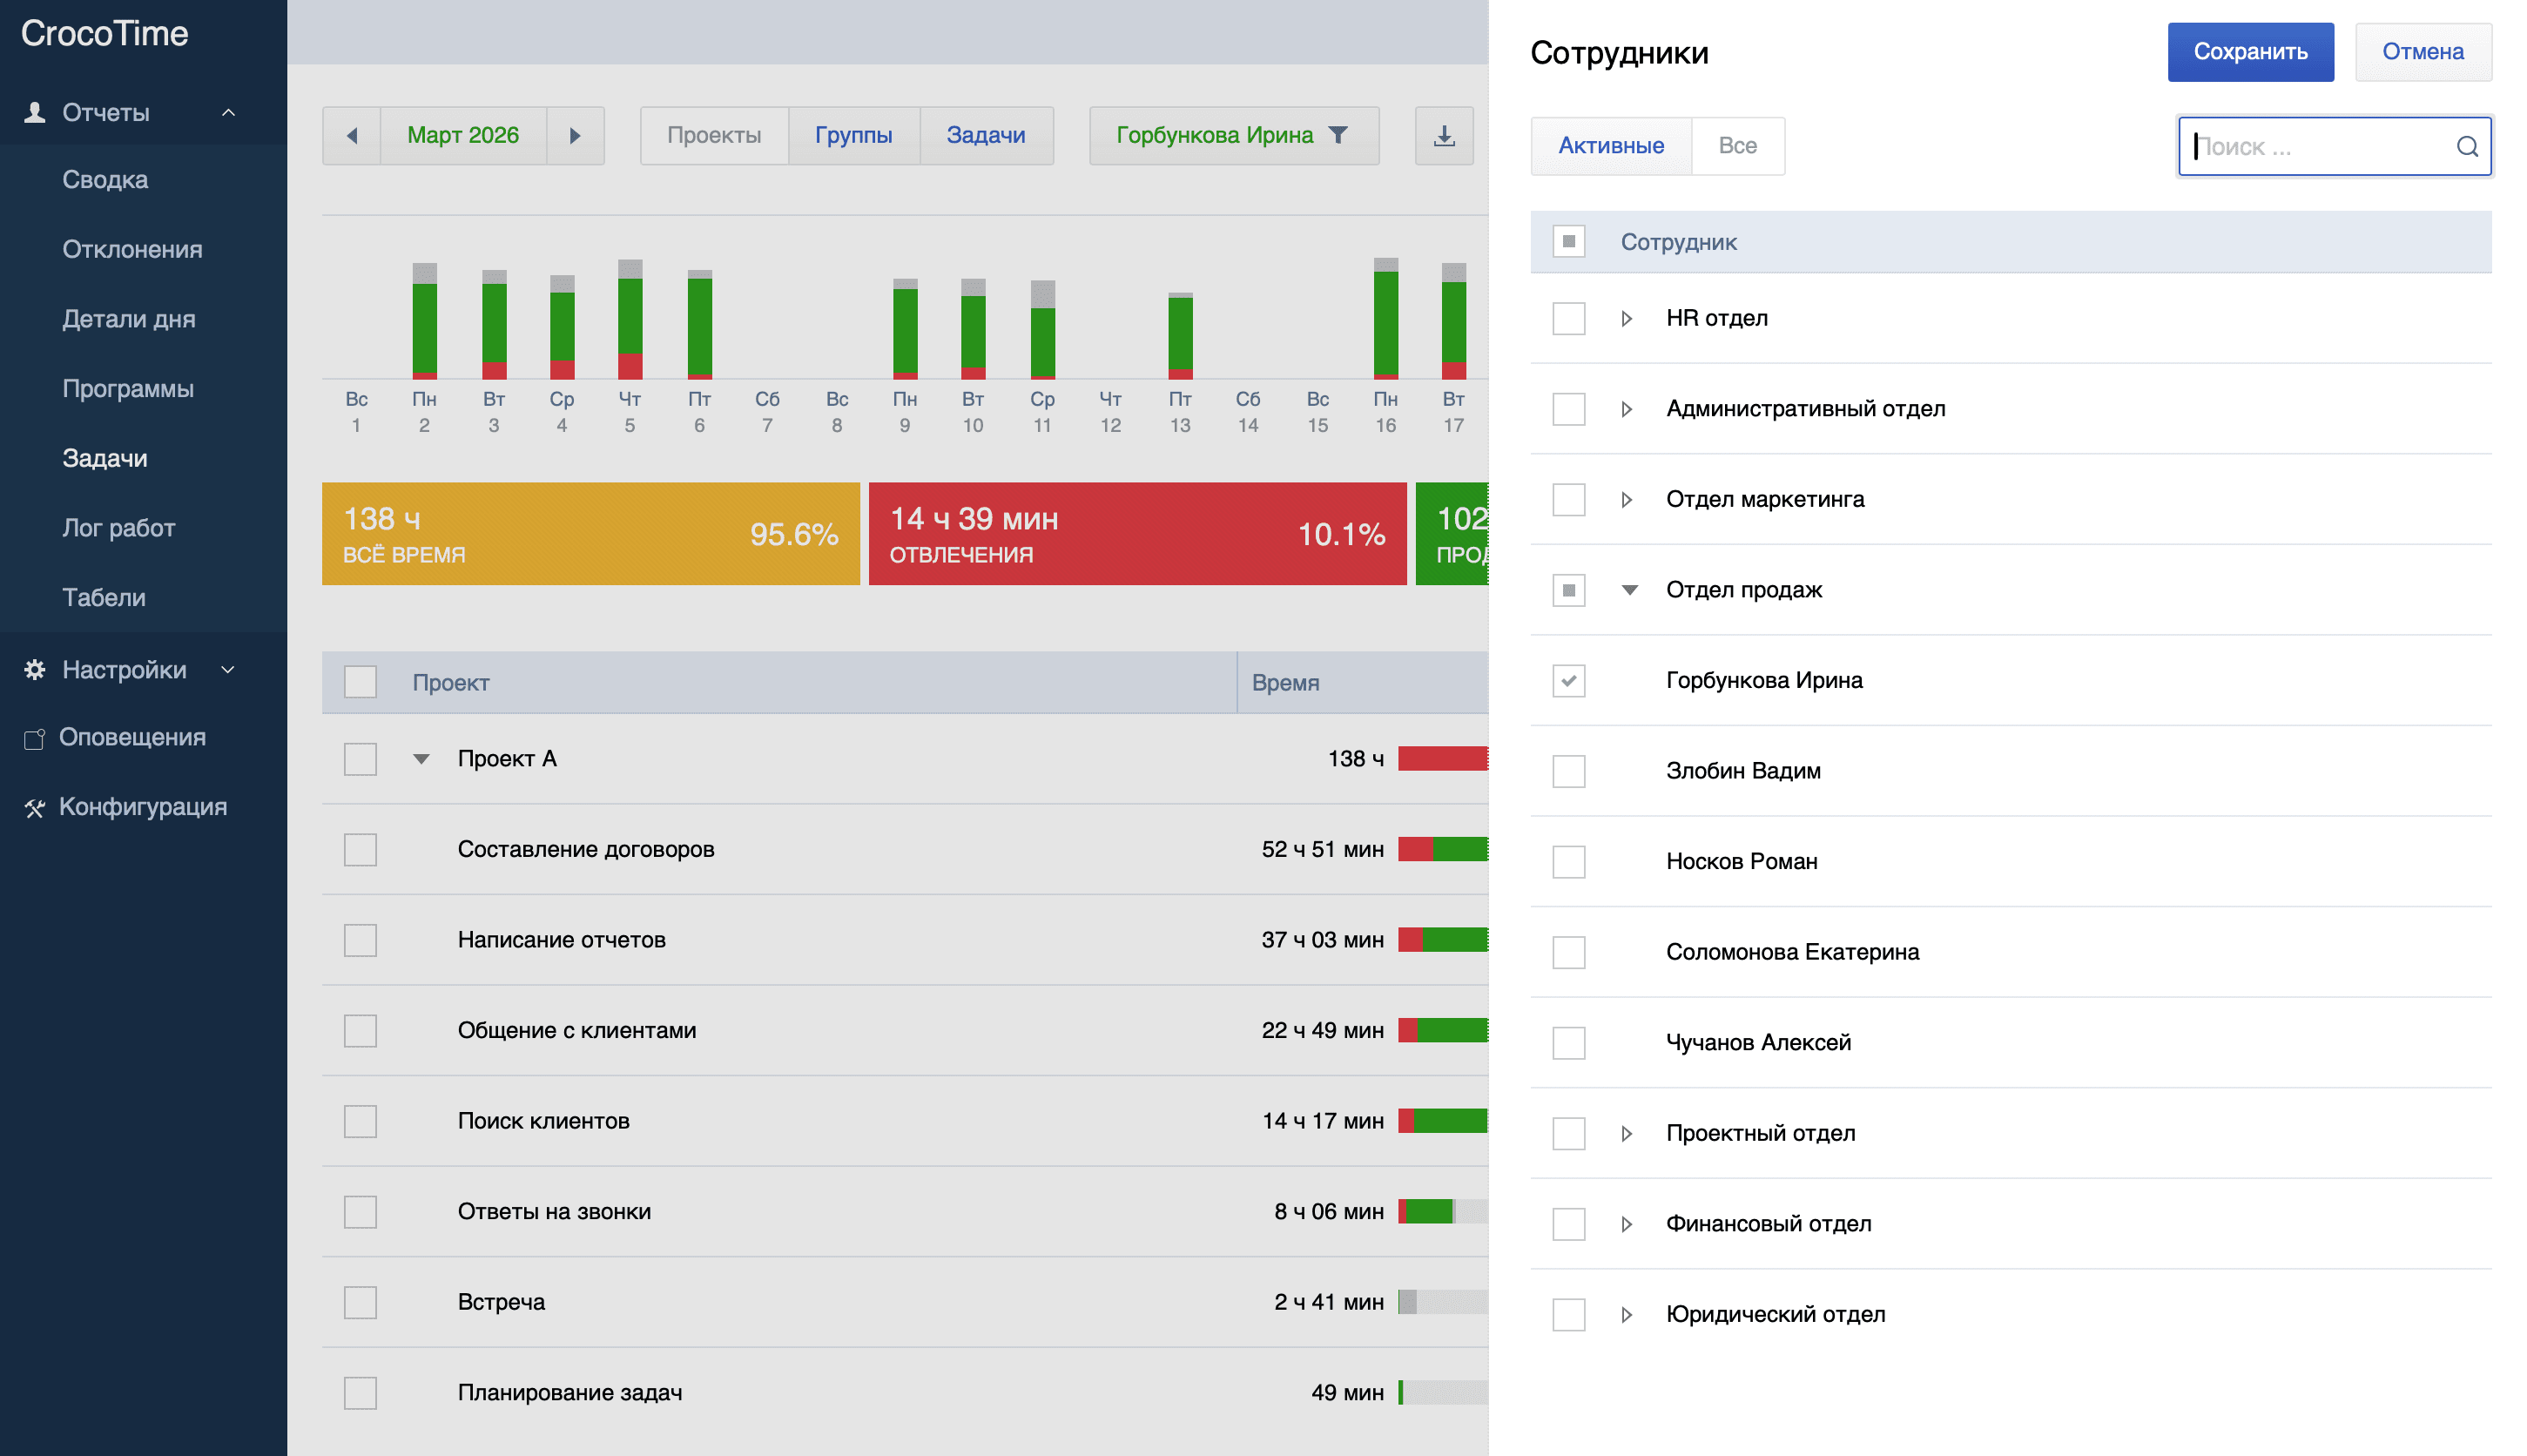Open the Программы report

pyautogui.click(x=128, y=389)
